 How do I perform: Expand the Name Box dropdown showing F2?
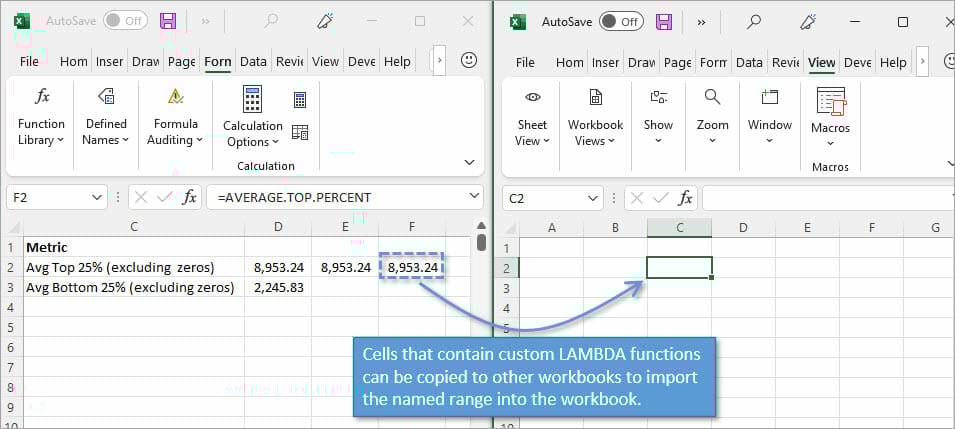click(x=96, y=198)
